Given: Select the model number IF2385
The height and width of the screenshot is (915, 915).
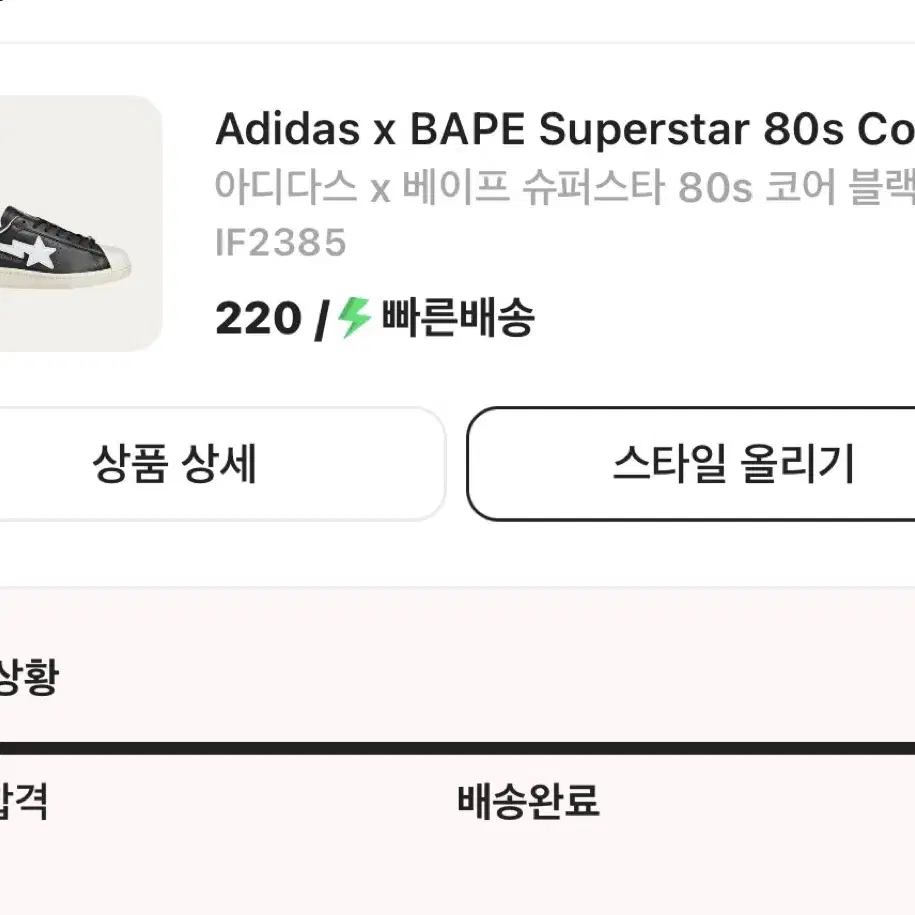Looking at the screenshot, I should pos(281,242).
